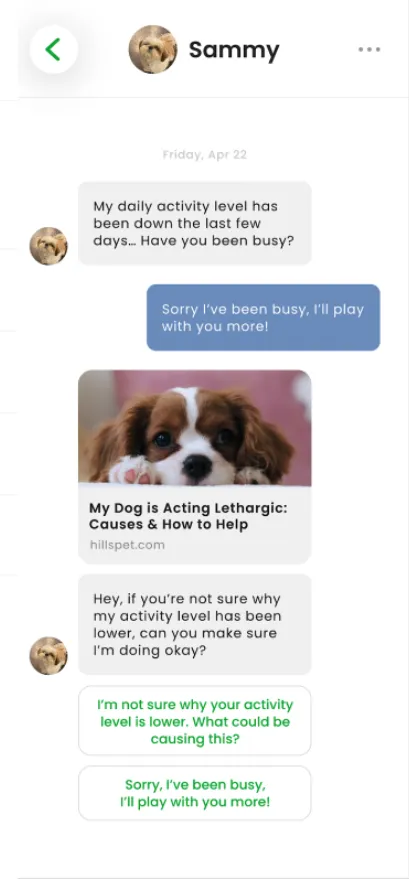
Task: Open the "My Dog is Acting Lethargic" article title
Action: (x=188, y=516)
